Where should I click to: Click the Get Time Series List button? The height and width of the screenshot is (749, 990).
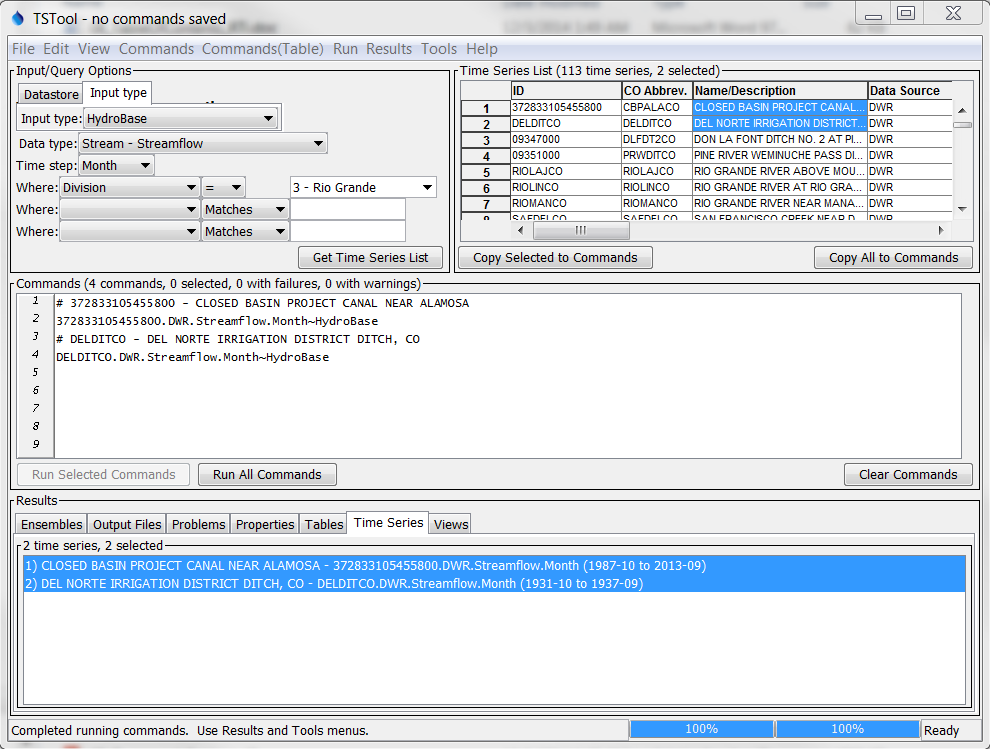pos(369,257)
